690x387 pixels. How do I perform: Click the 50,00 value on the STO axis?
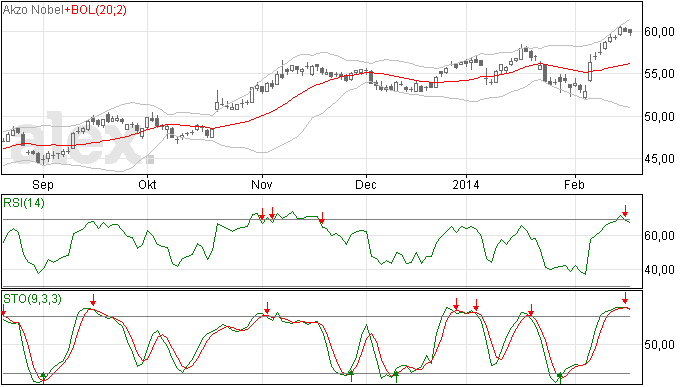659,345
